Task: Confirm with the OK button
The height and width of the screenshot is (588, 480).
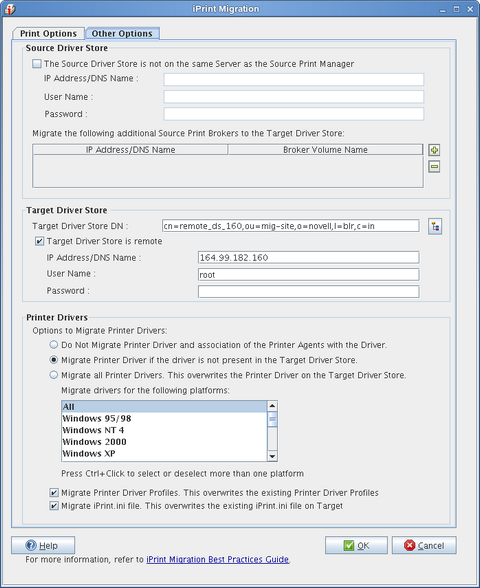Action: (x=356, y=545)
